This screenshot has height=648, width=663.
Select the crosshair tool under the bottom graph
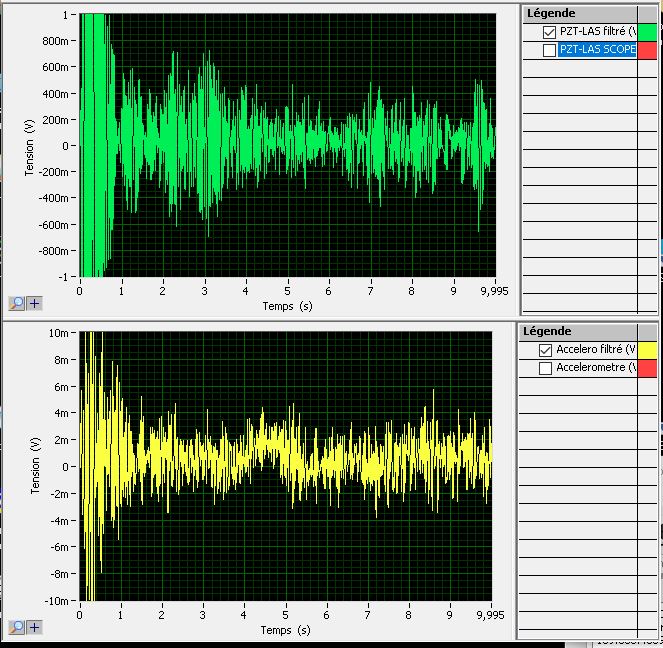pyautogui.click(x=34, y=627)
